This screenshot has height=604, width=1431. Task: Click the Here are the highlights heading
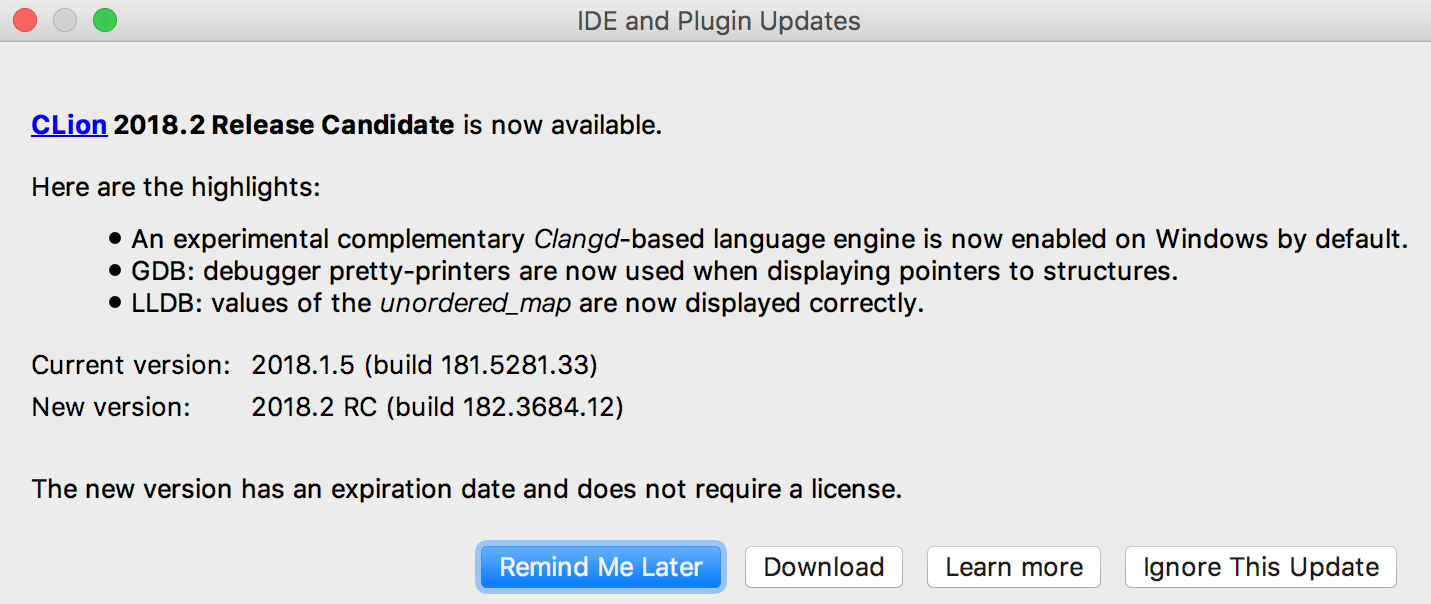point(175,186)
